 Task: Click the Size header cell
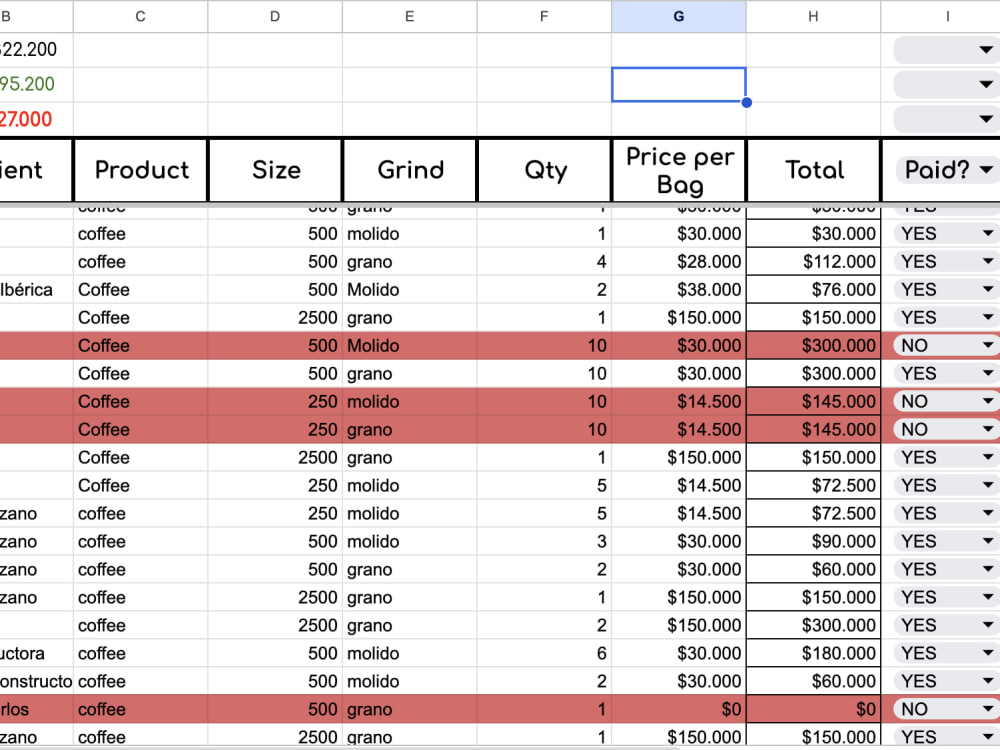coord(276,170)
